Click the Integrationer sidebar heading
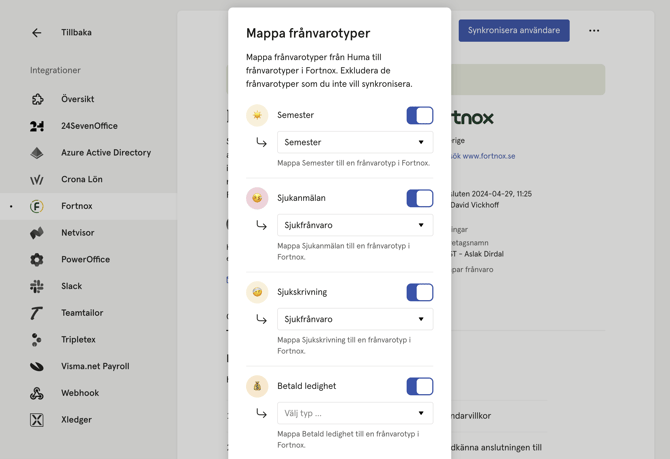Viewport: 670px width, 459px height. point(55,71)
